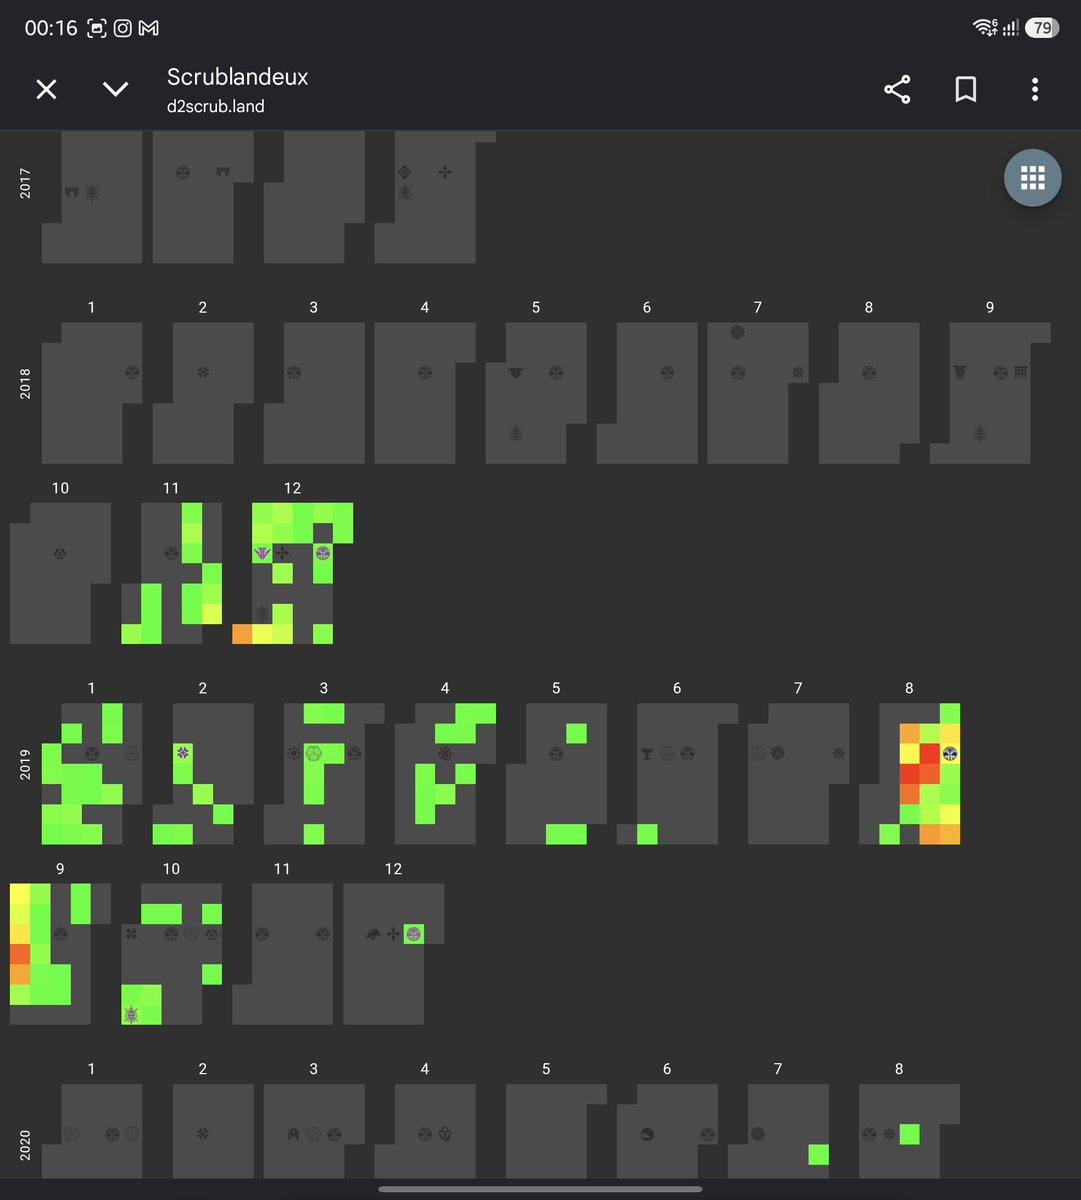Click month label "9" above September 2018
This screenshot has height=1200, width=1081.
[990, 307]
